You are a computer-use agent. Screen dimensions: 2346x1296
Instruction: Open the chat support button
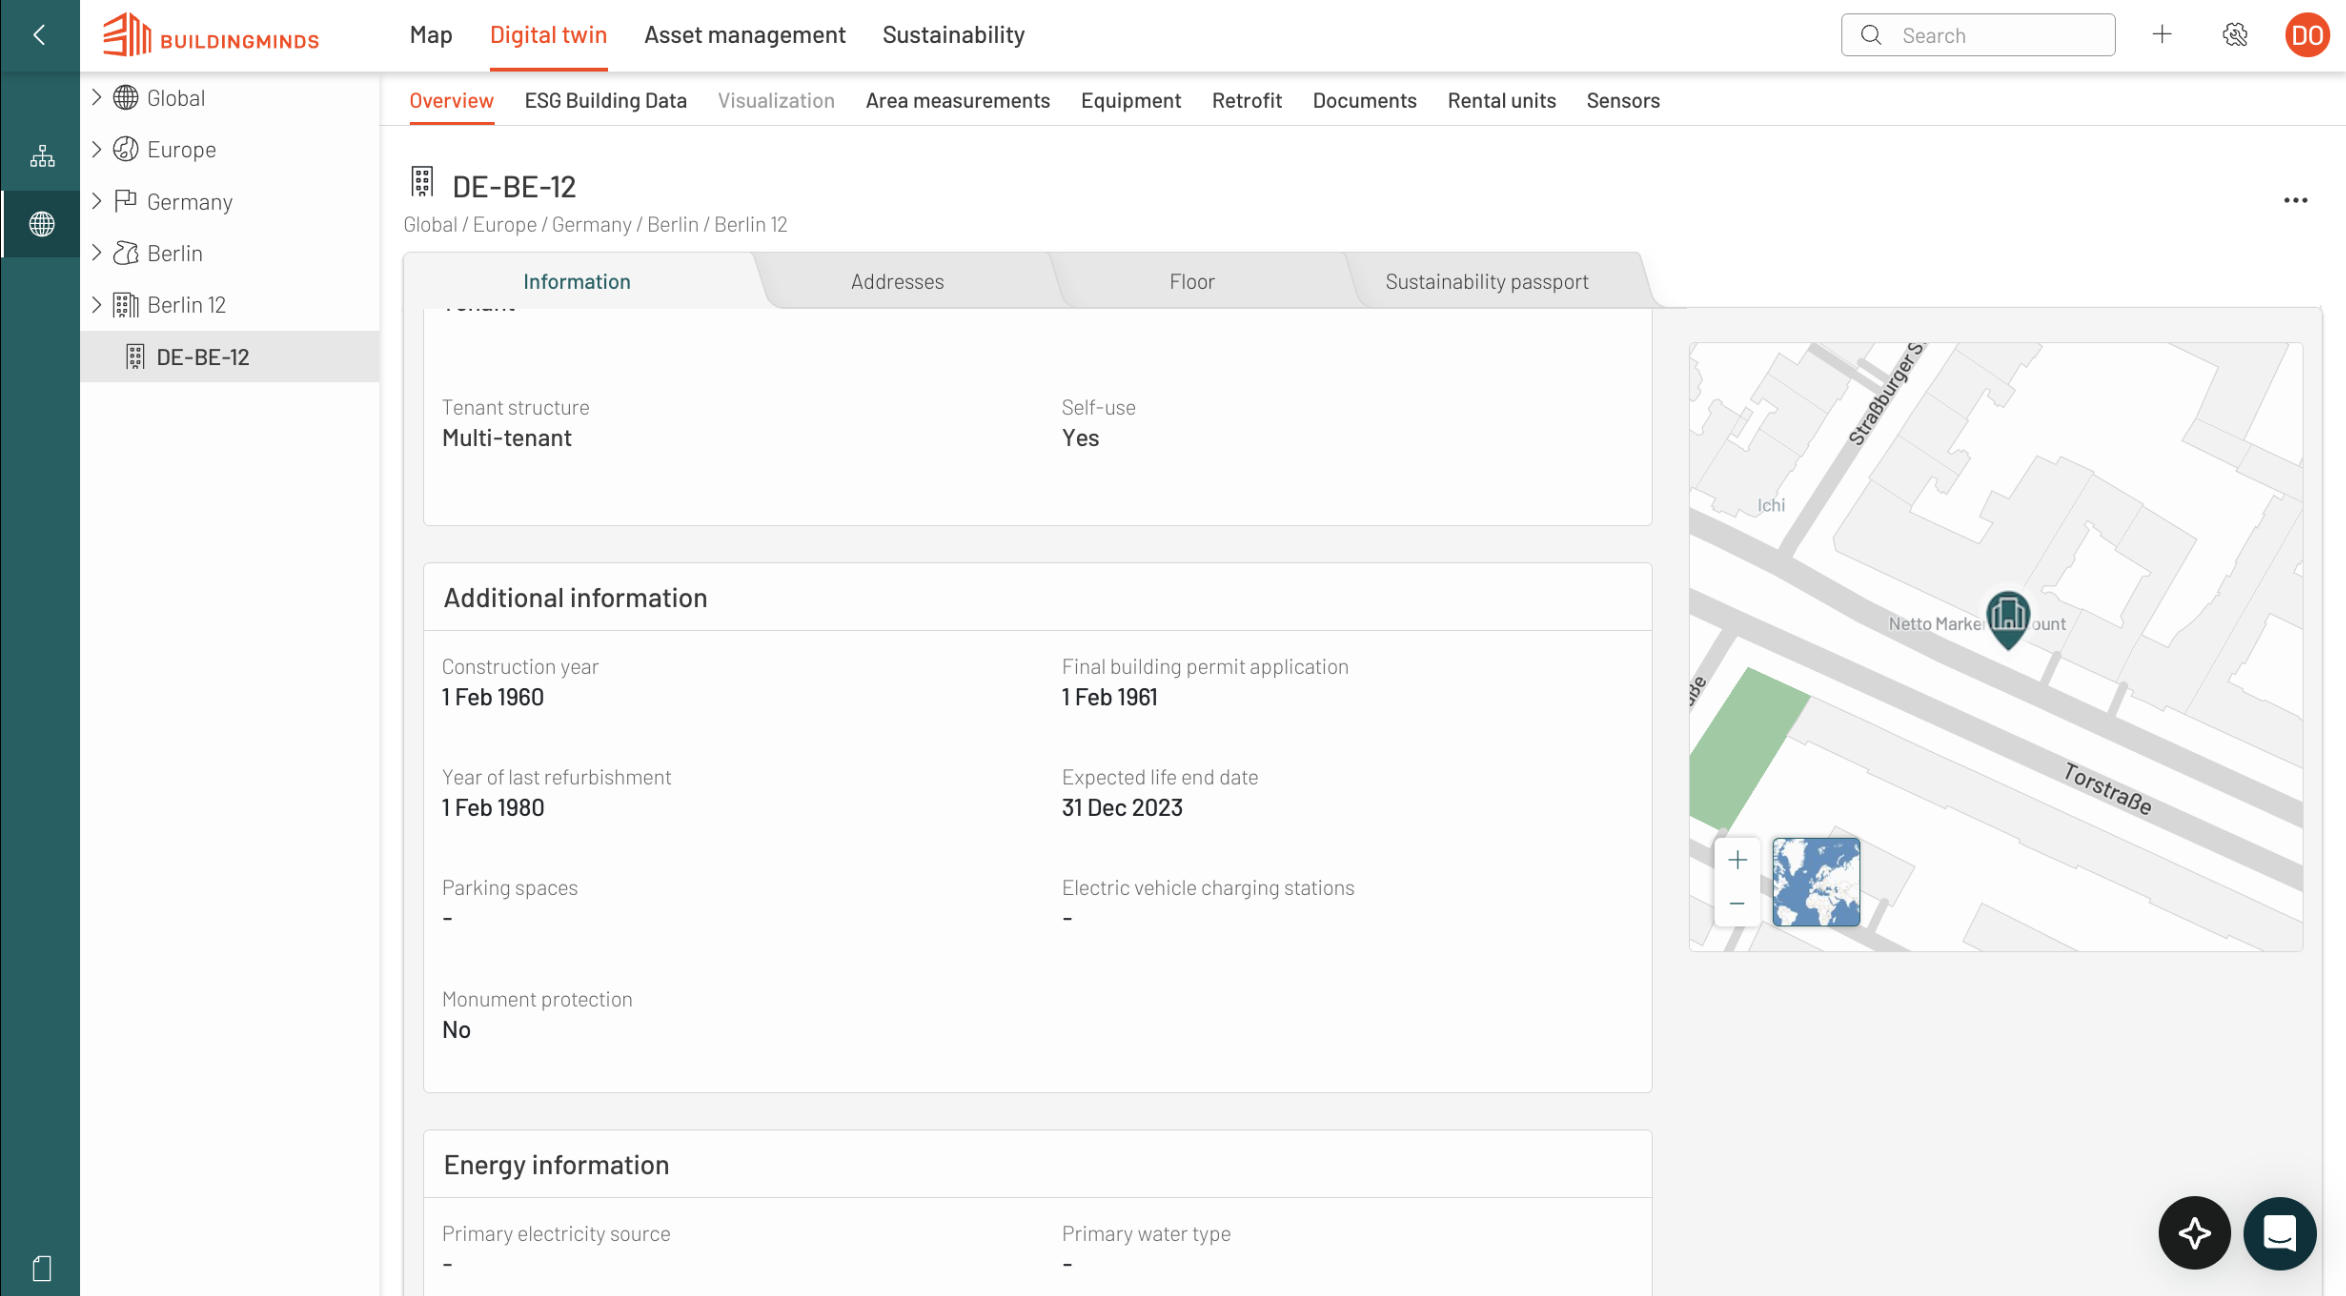(x=2279, y=1233)
